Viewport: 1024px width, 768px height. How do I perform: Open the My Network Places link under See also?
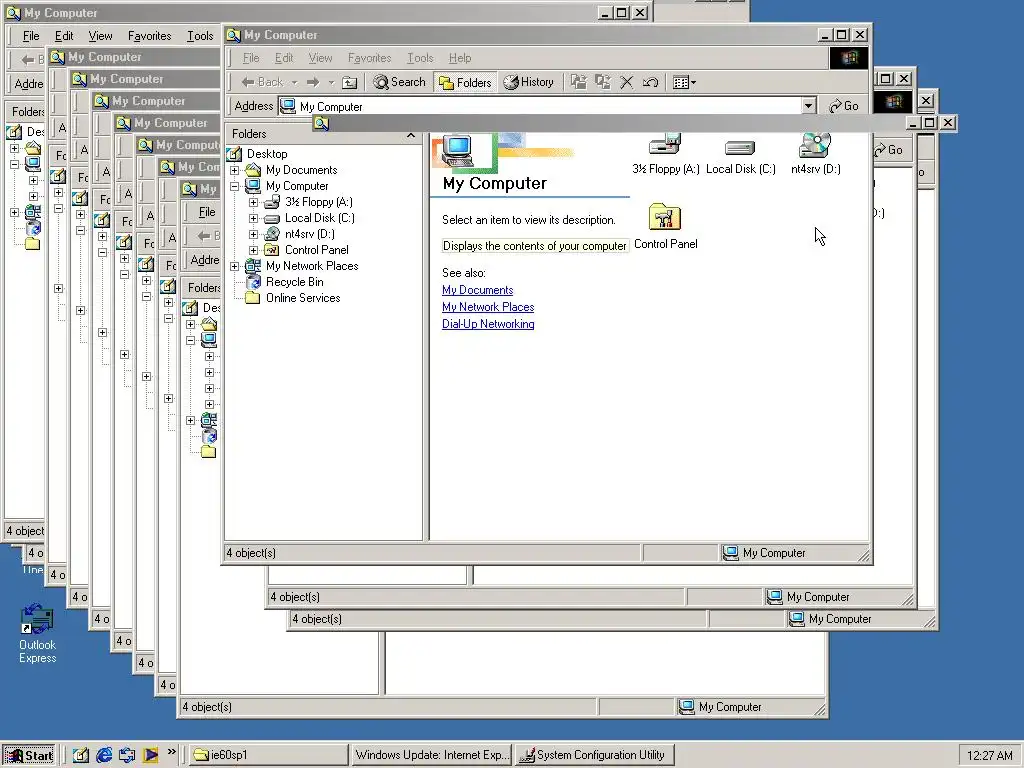pyautogui.click(x=488, y=307)
